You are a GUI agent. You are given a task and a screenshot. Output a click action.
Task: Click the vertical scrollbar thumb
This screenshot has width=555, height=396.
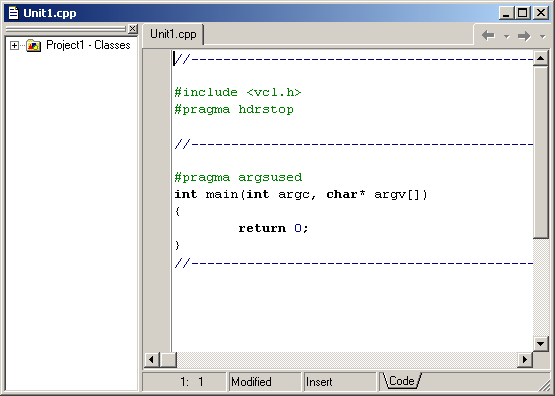[540, 152]
